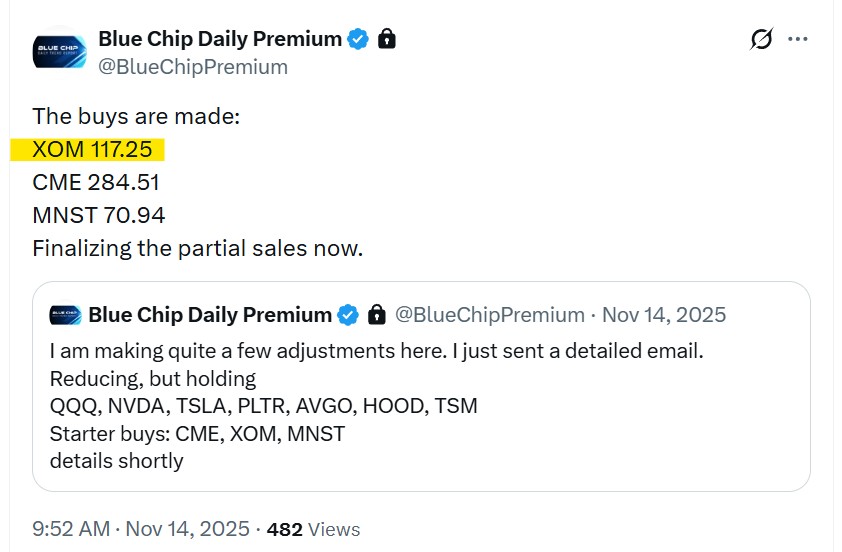Click the Grok slashed-circle icon

click(761, 39)
